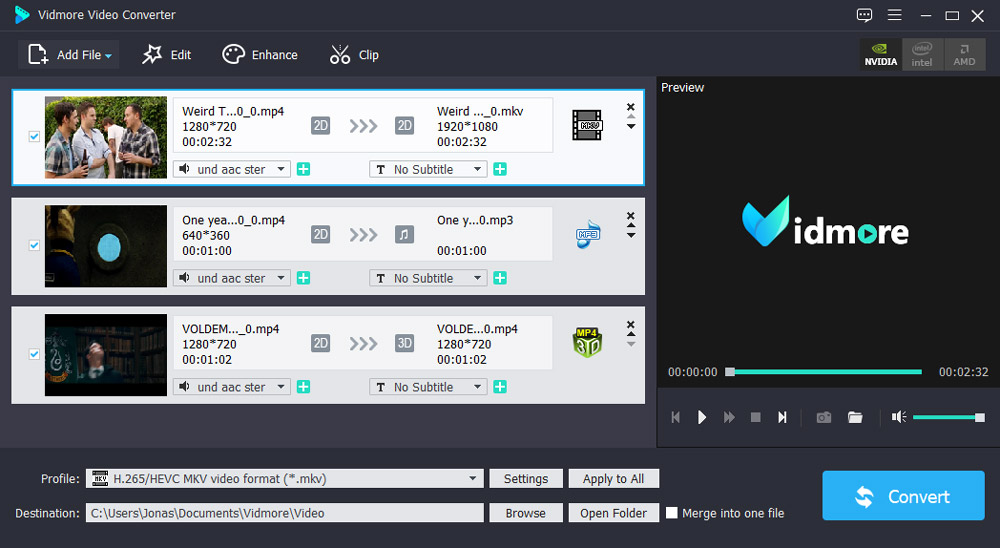Open subtitle dropdown for VOLDEM..._0.mp4
Viewport: 1000px width, 548px height.
tap(428, 387)
